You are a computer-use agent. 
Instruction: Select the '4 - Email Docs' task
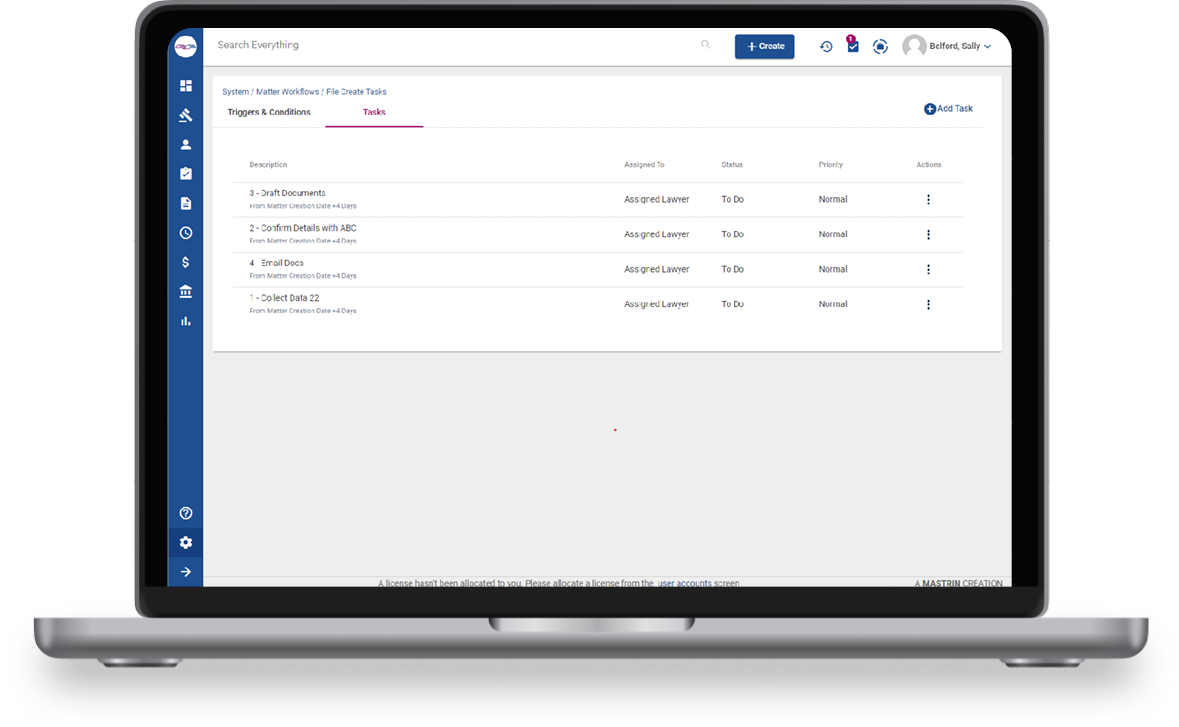click(277, 263)
